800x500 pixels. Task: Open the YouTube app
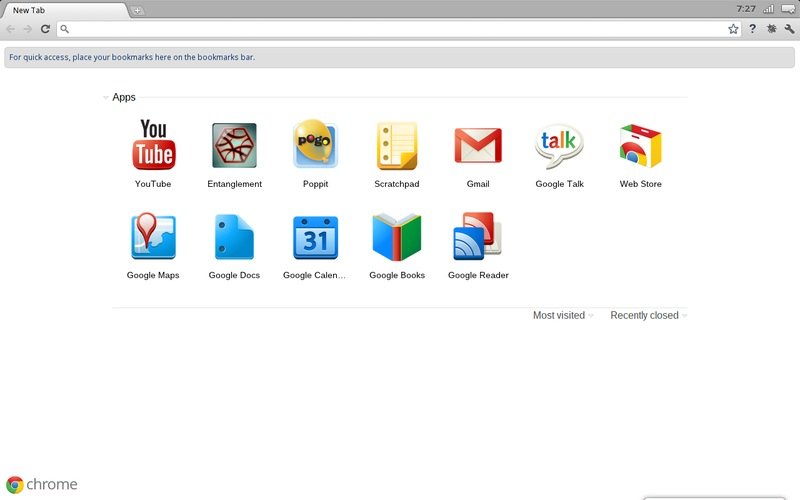click(154, 144)
